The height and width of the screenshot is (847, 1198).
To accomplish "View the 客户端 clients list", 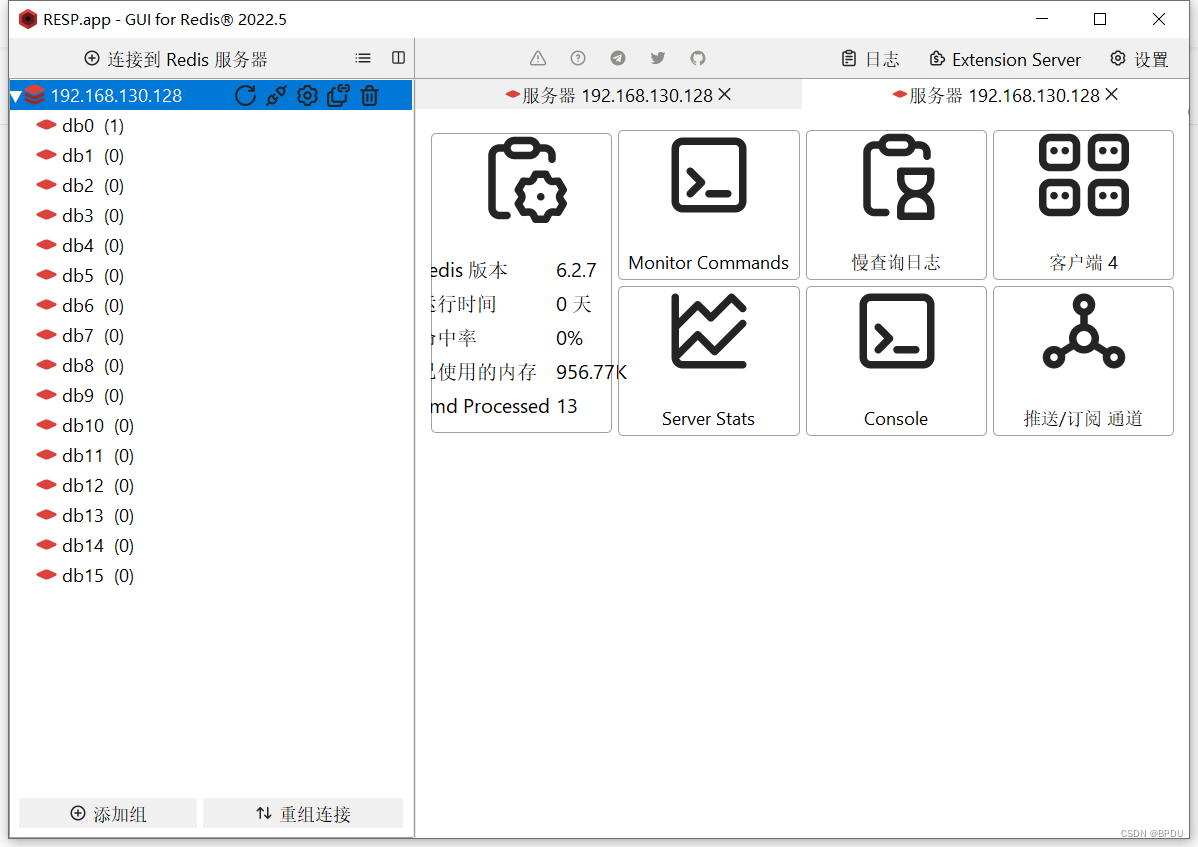I will (x=1083, y=205).
